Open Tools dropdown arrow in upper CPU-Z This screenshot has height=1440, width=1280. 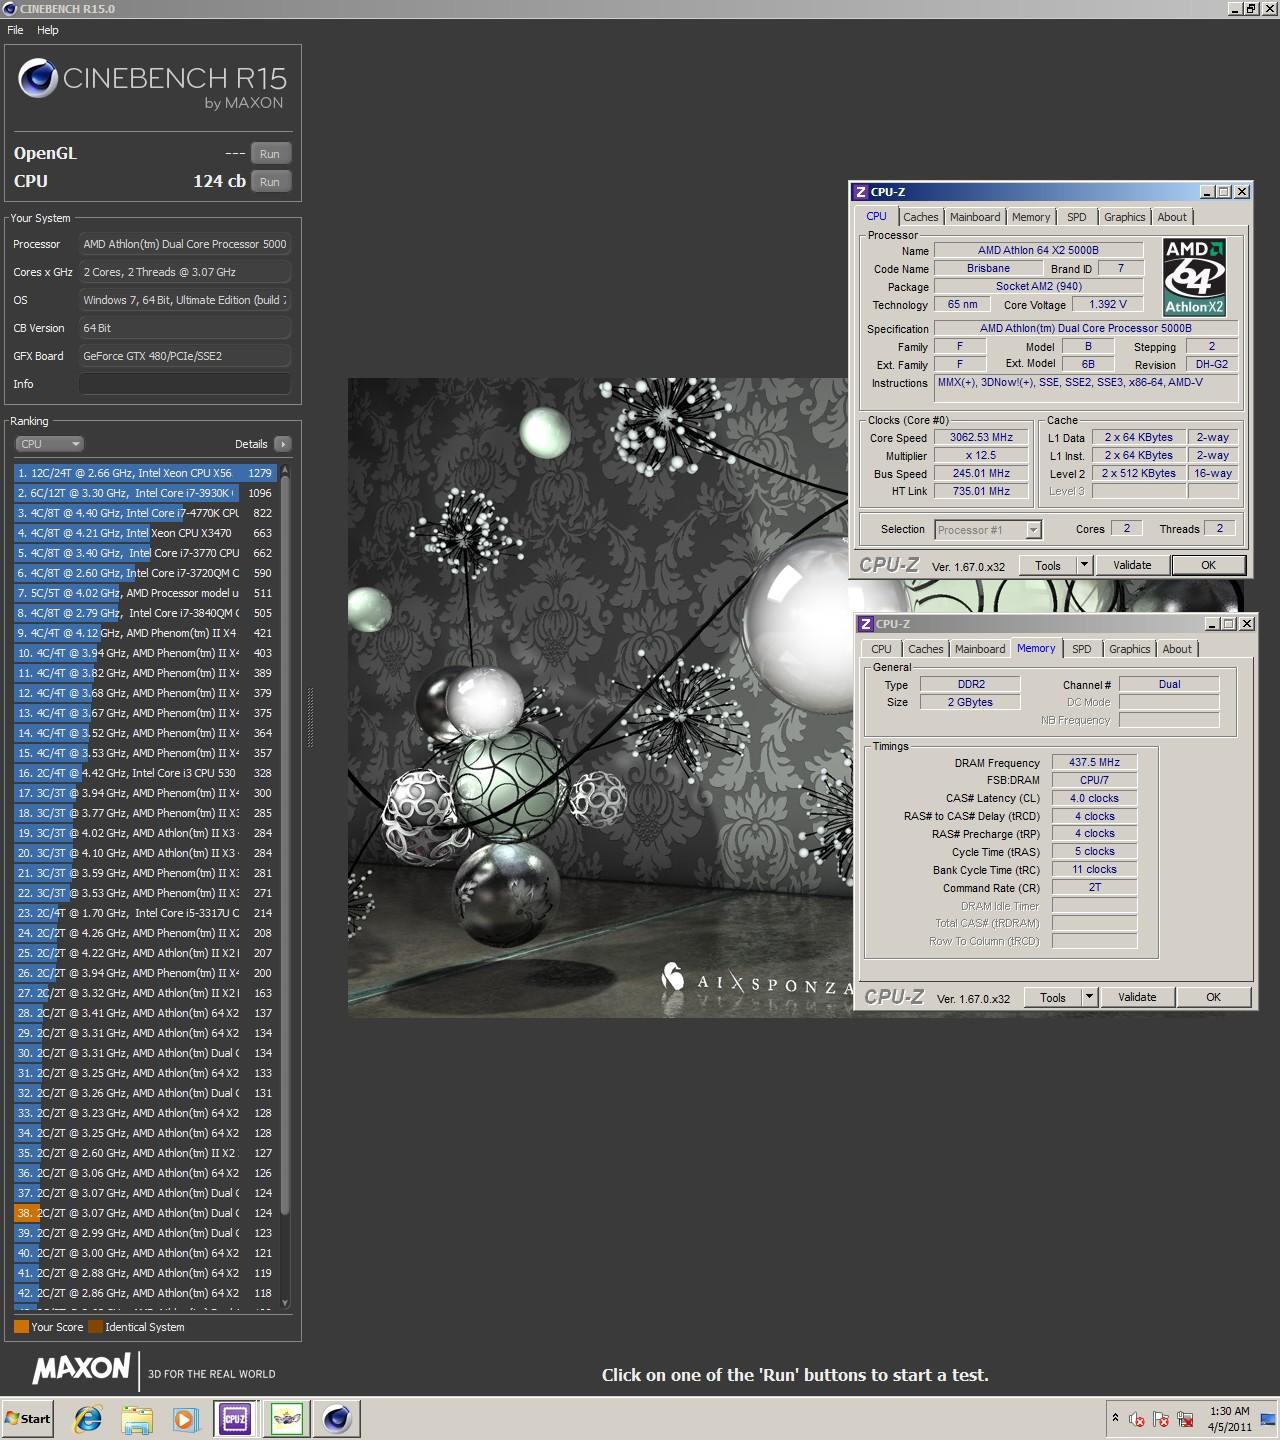1084,565
